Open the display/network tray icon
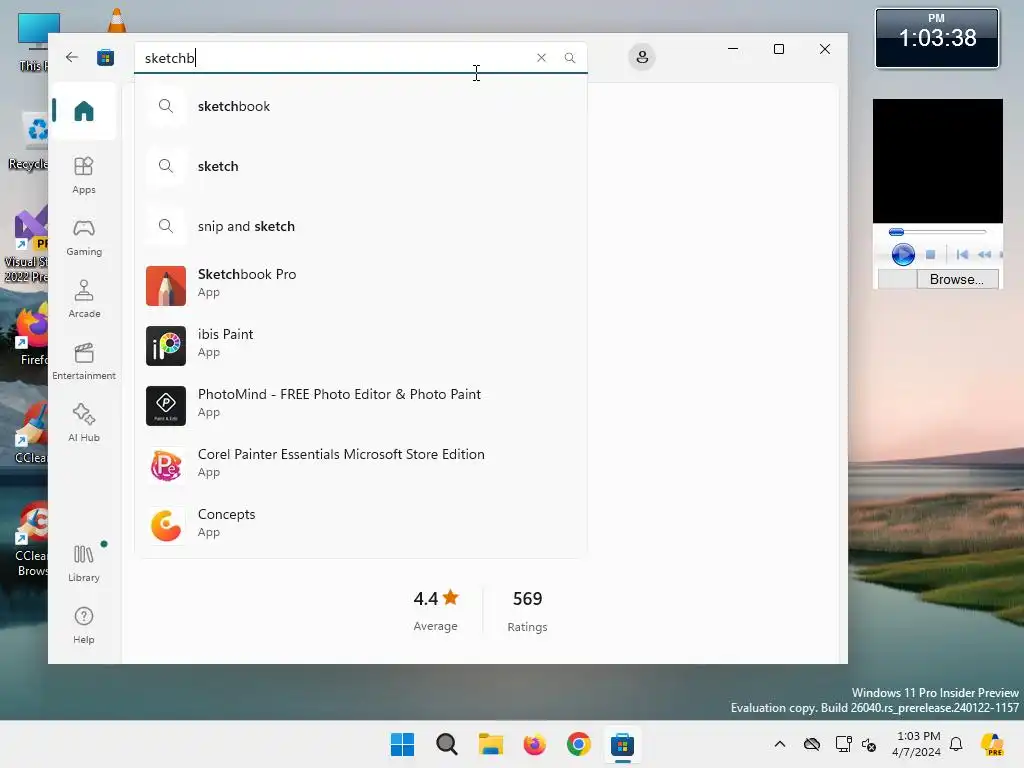The height and width of the screenshot is (768, 1024). coord(843,744)
